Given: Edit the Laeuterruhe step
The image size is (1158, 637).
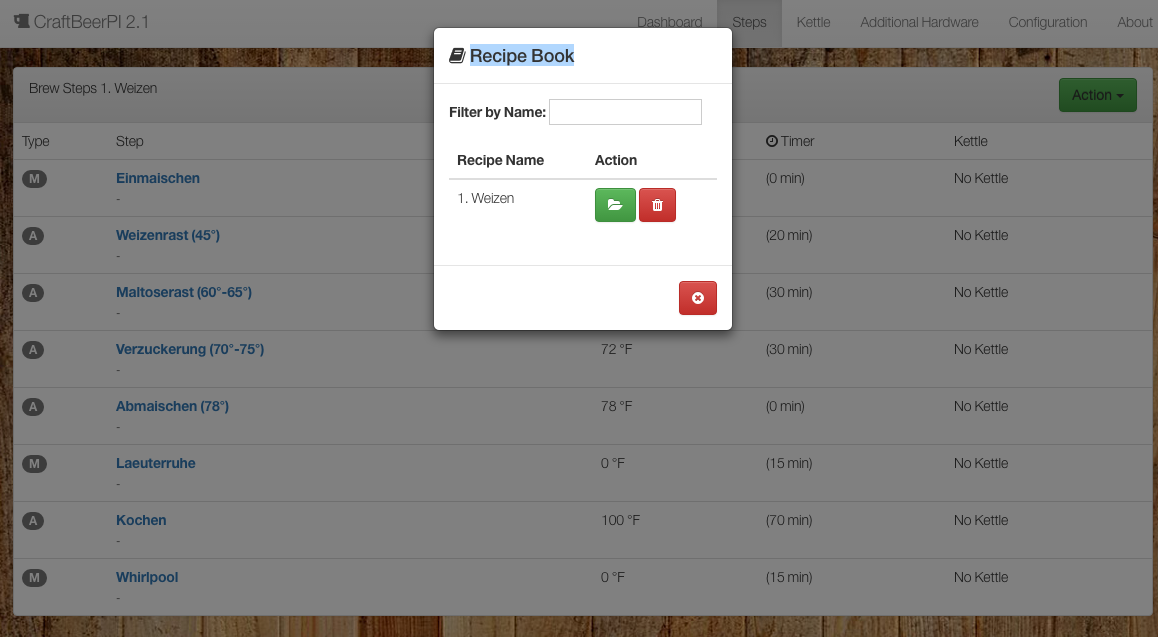Looking at the screenshot, I should pyautogui.click(x=156, y=463).
